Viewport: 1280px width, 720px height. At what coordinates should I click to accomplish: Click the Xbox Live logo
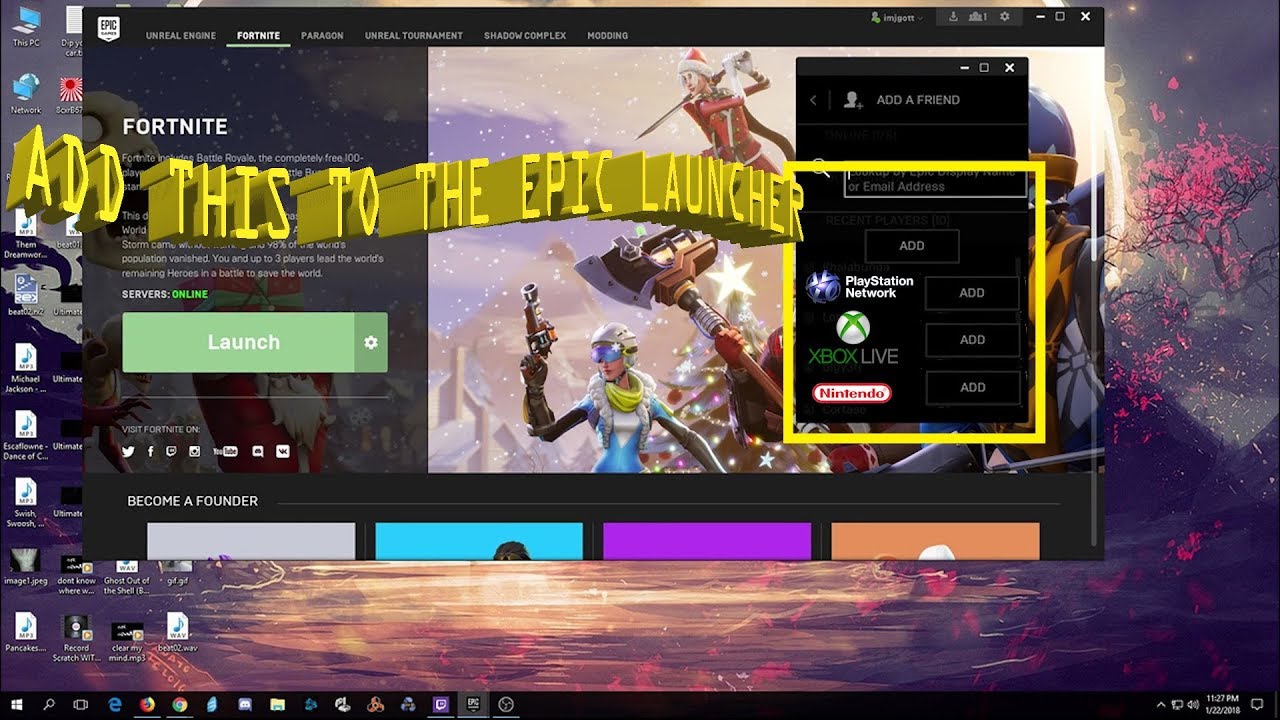[x=853, y=338]
